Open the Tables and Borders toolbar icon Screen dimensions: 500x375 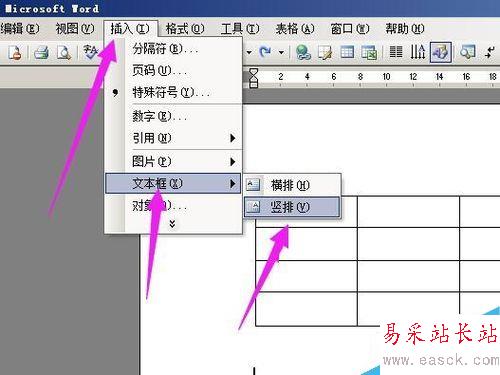coord(325,53)
